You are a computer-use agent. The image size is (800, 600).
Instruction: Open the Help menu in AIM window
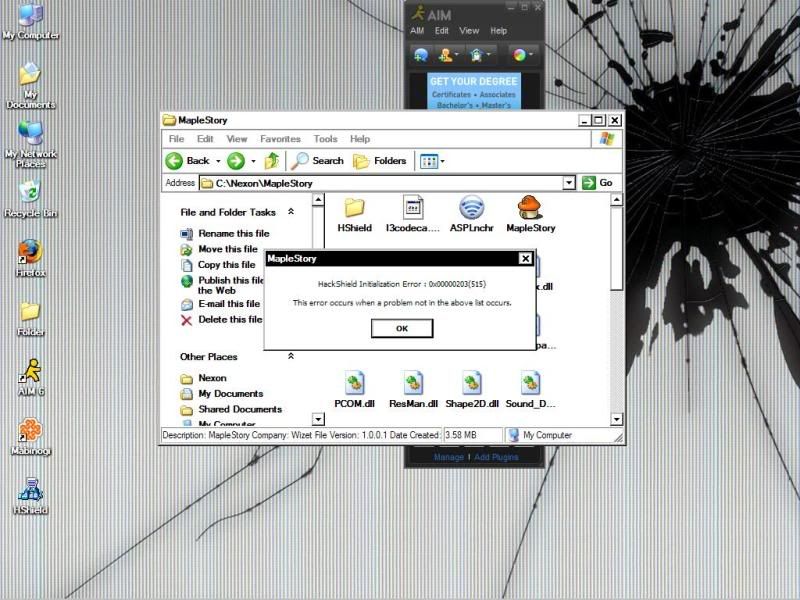(x=498, y=31)
